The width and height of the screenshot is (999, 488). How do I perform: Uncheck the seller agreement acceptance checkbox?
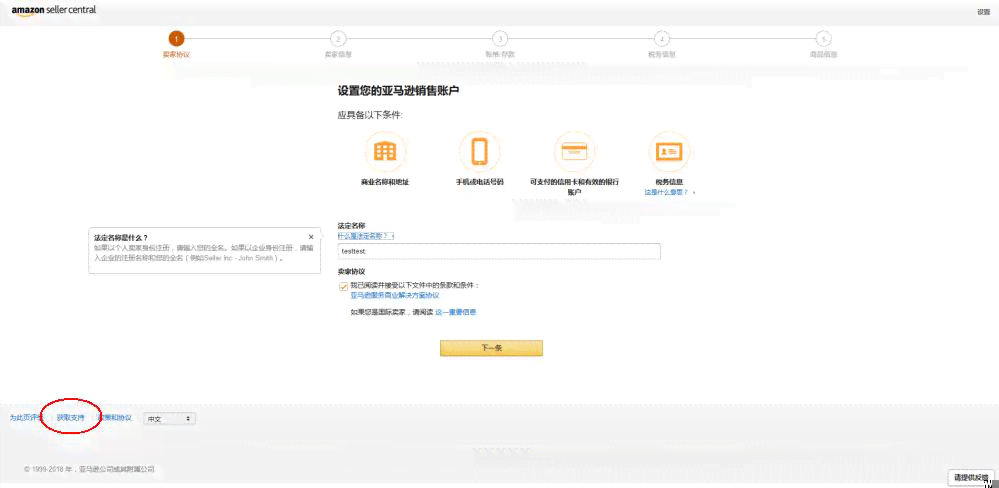(x=343, y=286)
